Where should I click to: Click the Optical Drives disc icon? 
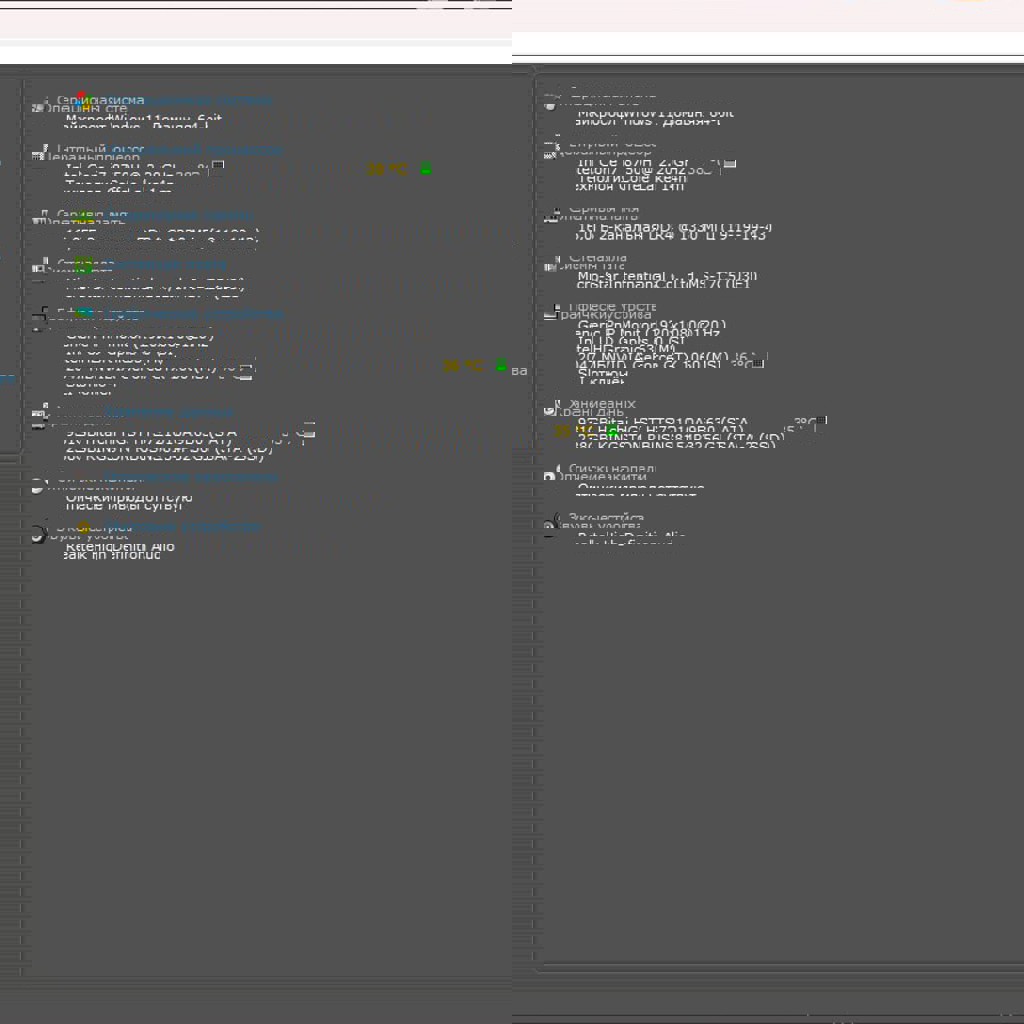pyautogui.click(x=38, y=485)
